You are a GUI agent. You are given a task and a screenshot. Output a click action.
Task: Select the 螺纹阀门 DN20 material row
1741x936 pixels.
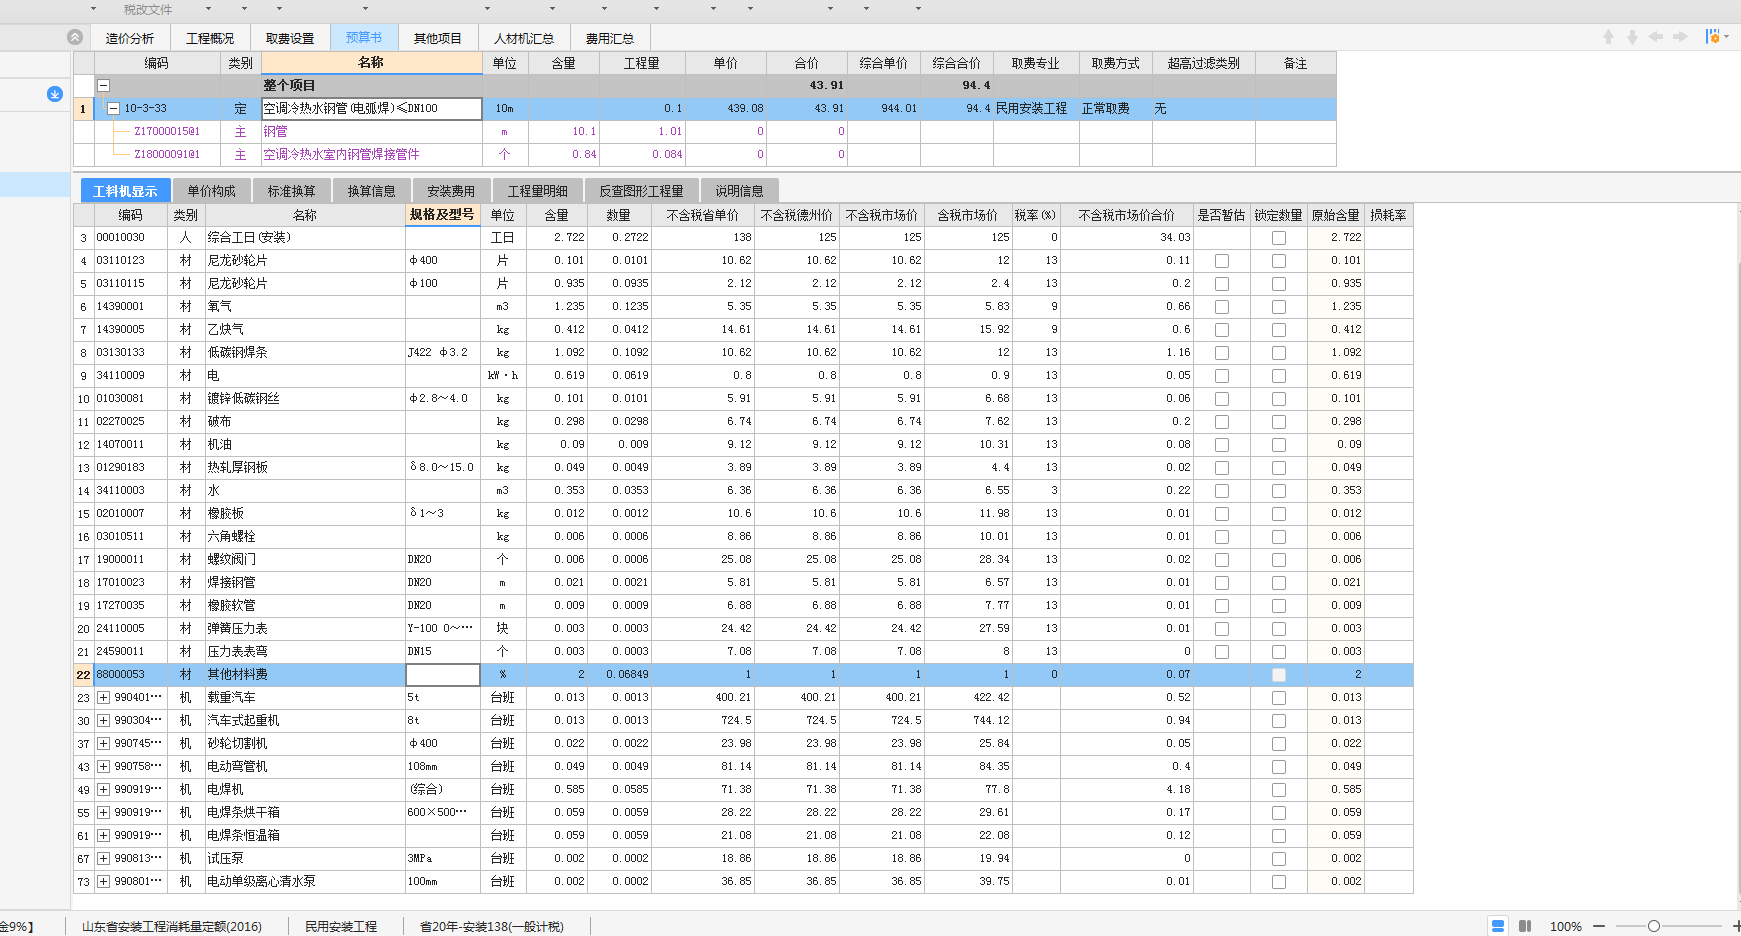[x=744, y=560]
